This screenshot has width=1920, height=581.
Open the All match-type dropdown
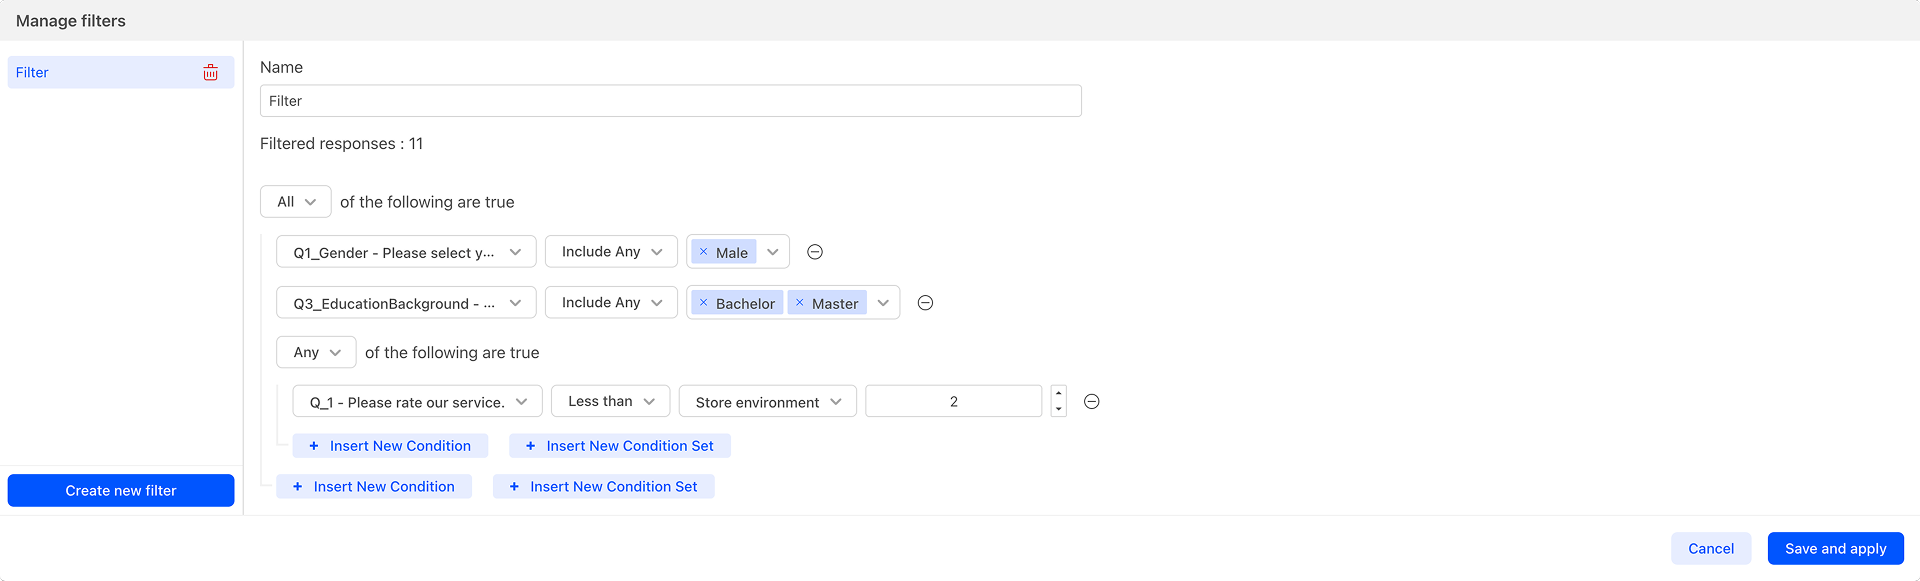[x=296, y=201]
